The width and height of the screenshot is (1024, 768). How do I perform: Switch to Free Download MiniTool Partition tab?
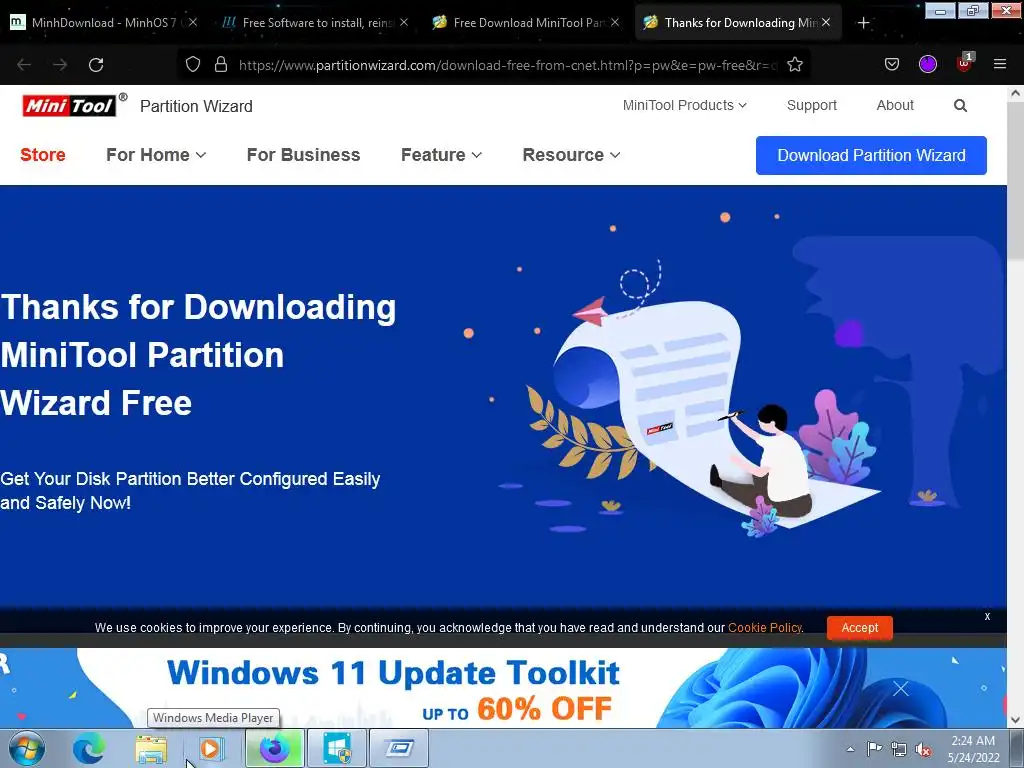tap(526, 23)
